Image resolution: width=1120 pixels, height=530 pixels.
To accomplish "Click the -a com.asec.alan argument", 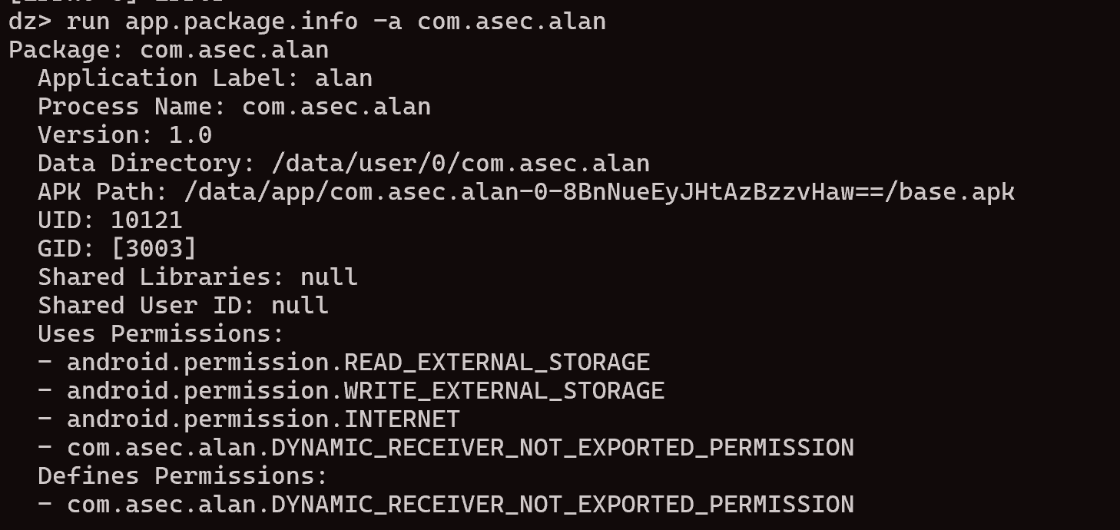I will (x=490, y=21).
